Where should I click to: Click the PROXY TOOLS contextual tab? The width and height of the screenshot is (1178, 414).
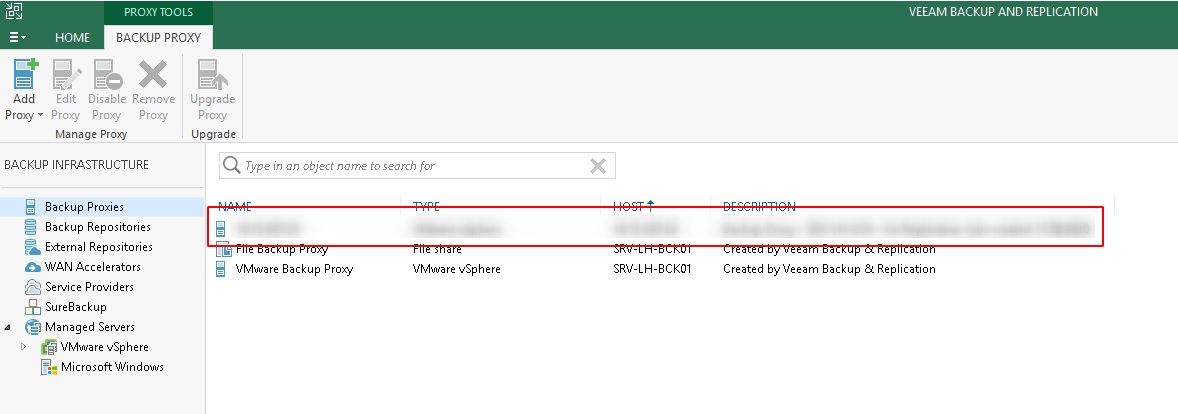(159, 12)
